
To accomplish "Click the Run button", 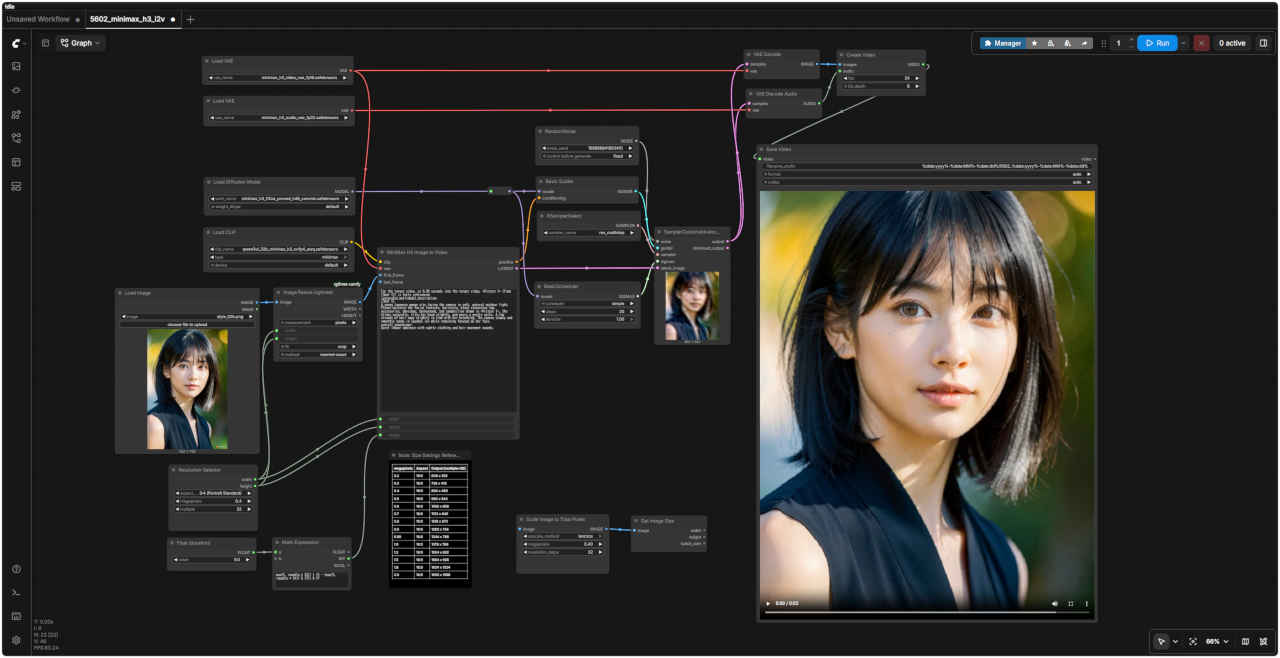I will (1157, 43).
